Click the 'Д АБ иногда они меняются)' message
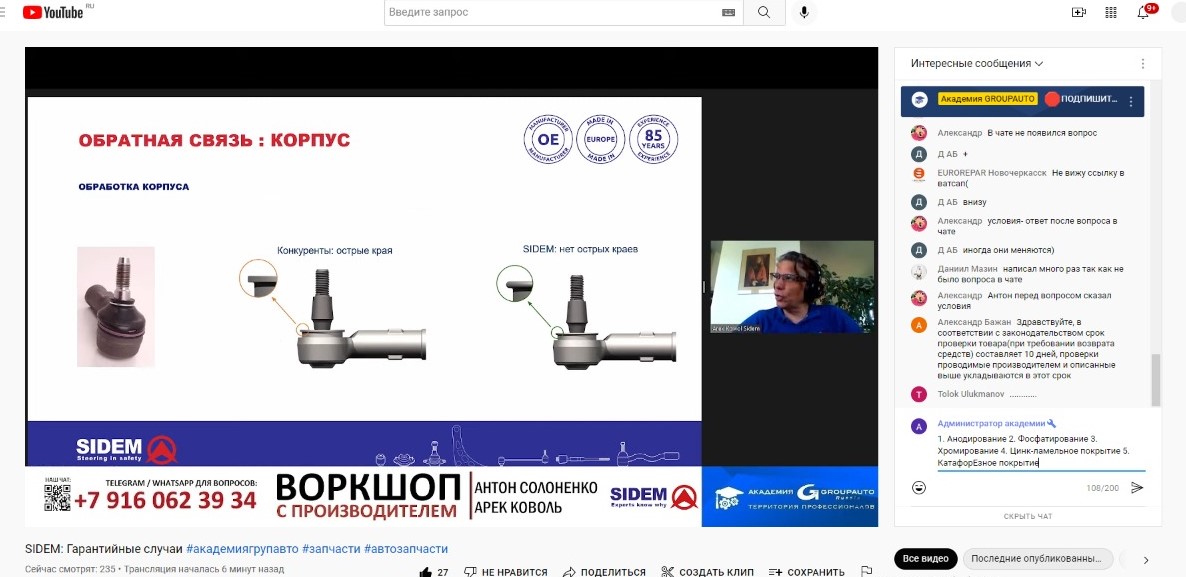Screen dimensions: 1186x577 coord(995,250)
